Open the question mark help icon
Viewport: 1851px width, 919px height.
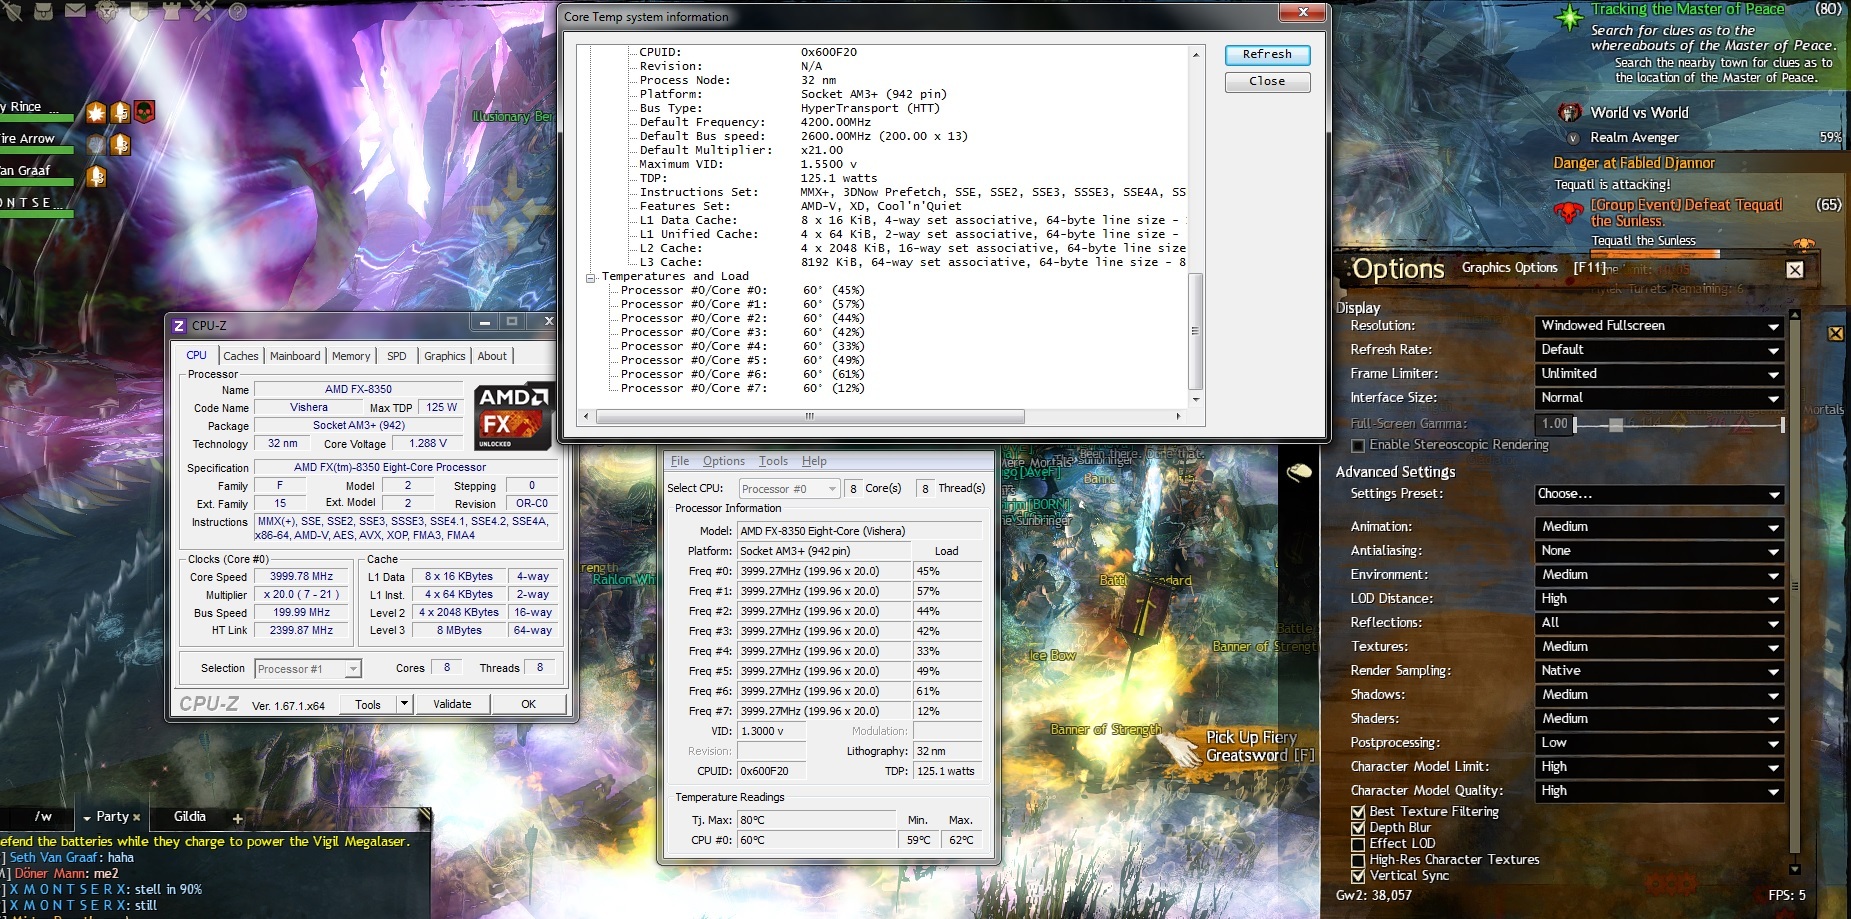click(x=237, y=12)
